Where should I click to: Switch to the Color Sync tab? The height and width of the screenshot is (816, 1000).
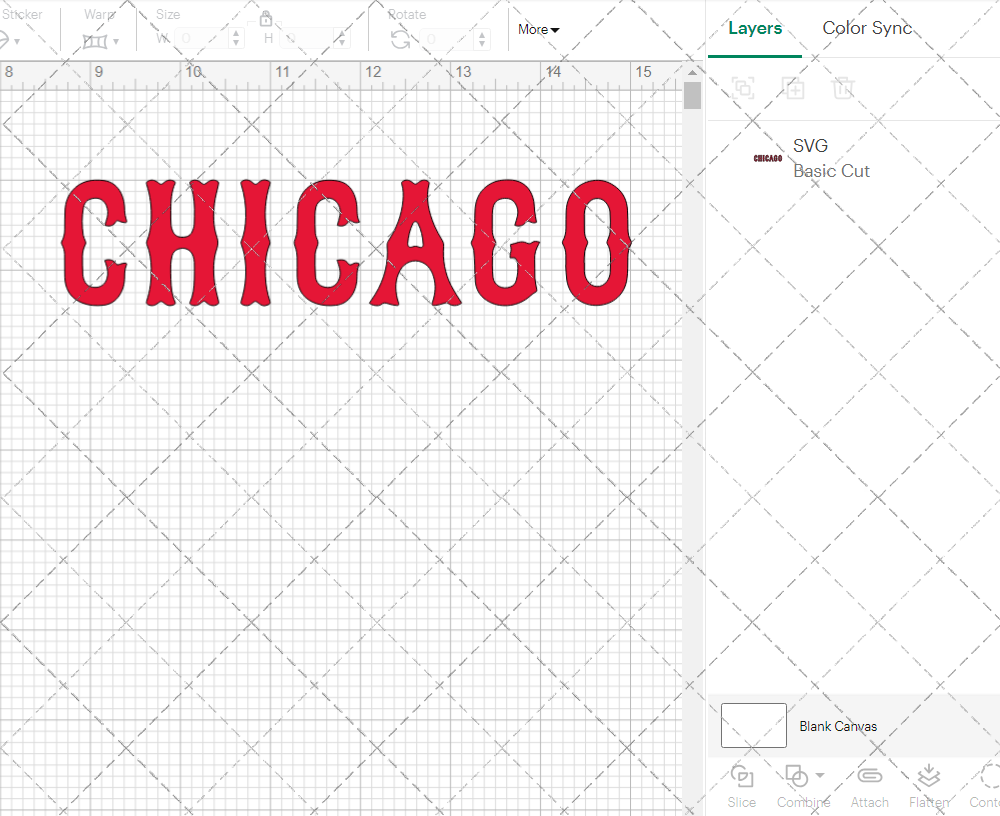point(867,28)
